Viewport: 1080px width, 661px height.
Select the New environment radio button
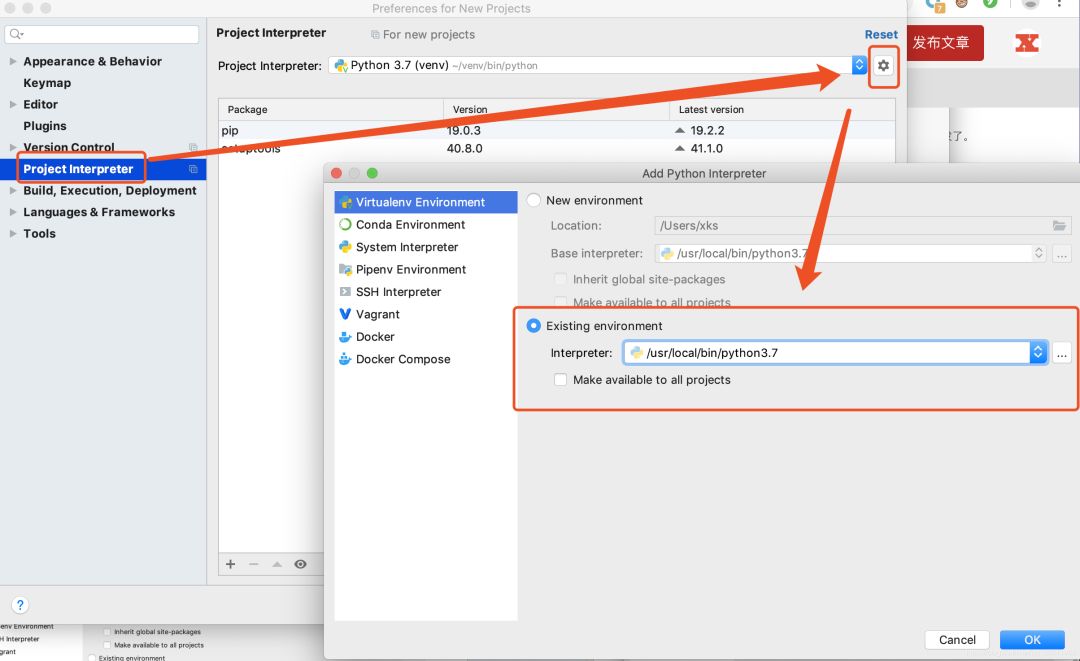534,200
